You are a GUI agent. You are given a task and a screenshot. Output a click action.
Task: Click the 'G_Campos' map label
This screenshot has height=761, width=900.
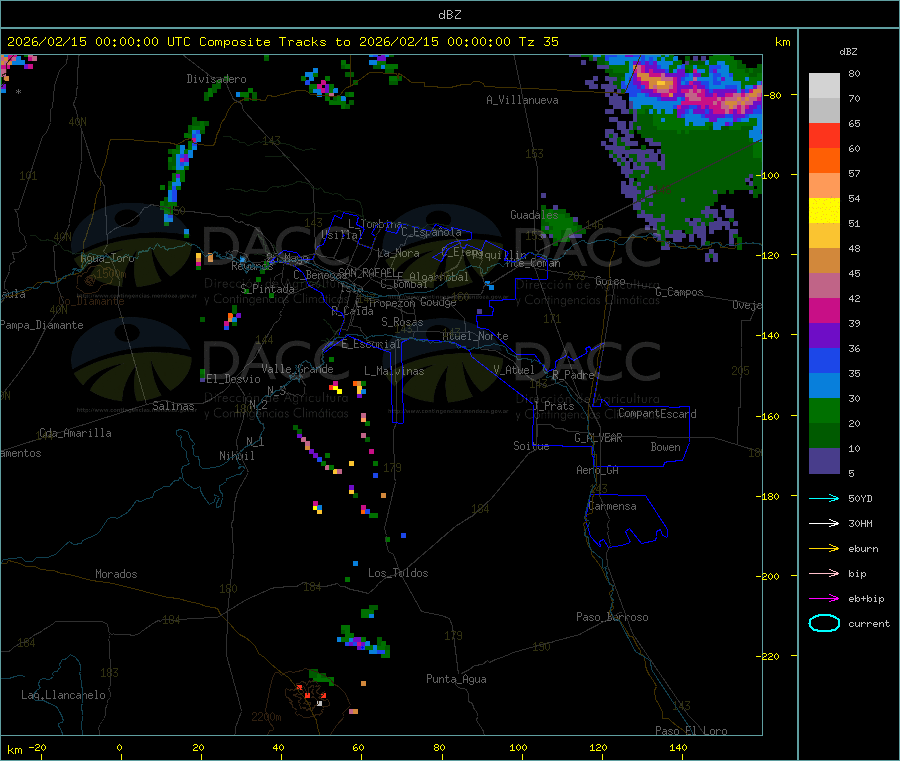(679, 292)
